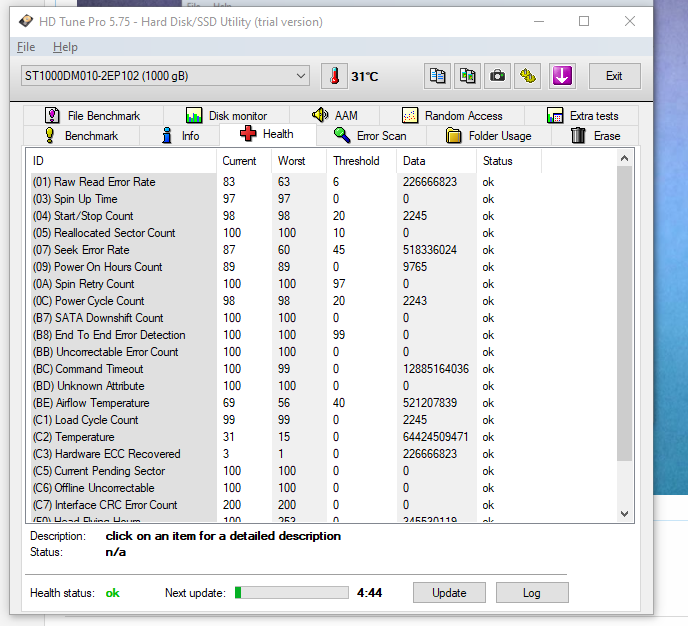The width and height of the screenshot is (688, 626).
Task: Maximize the HD Tune Pro window
Action: 584,21
